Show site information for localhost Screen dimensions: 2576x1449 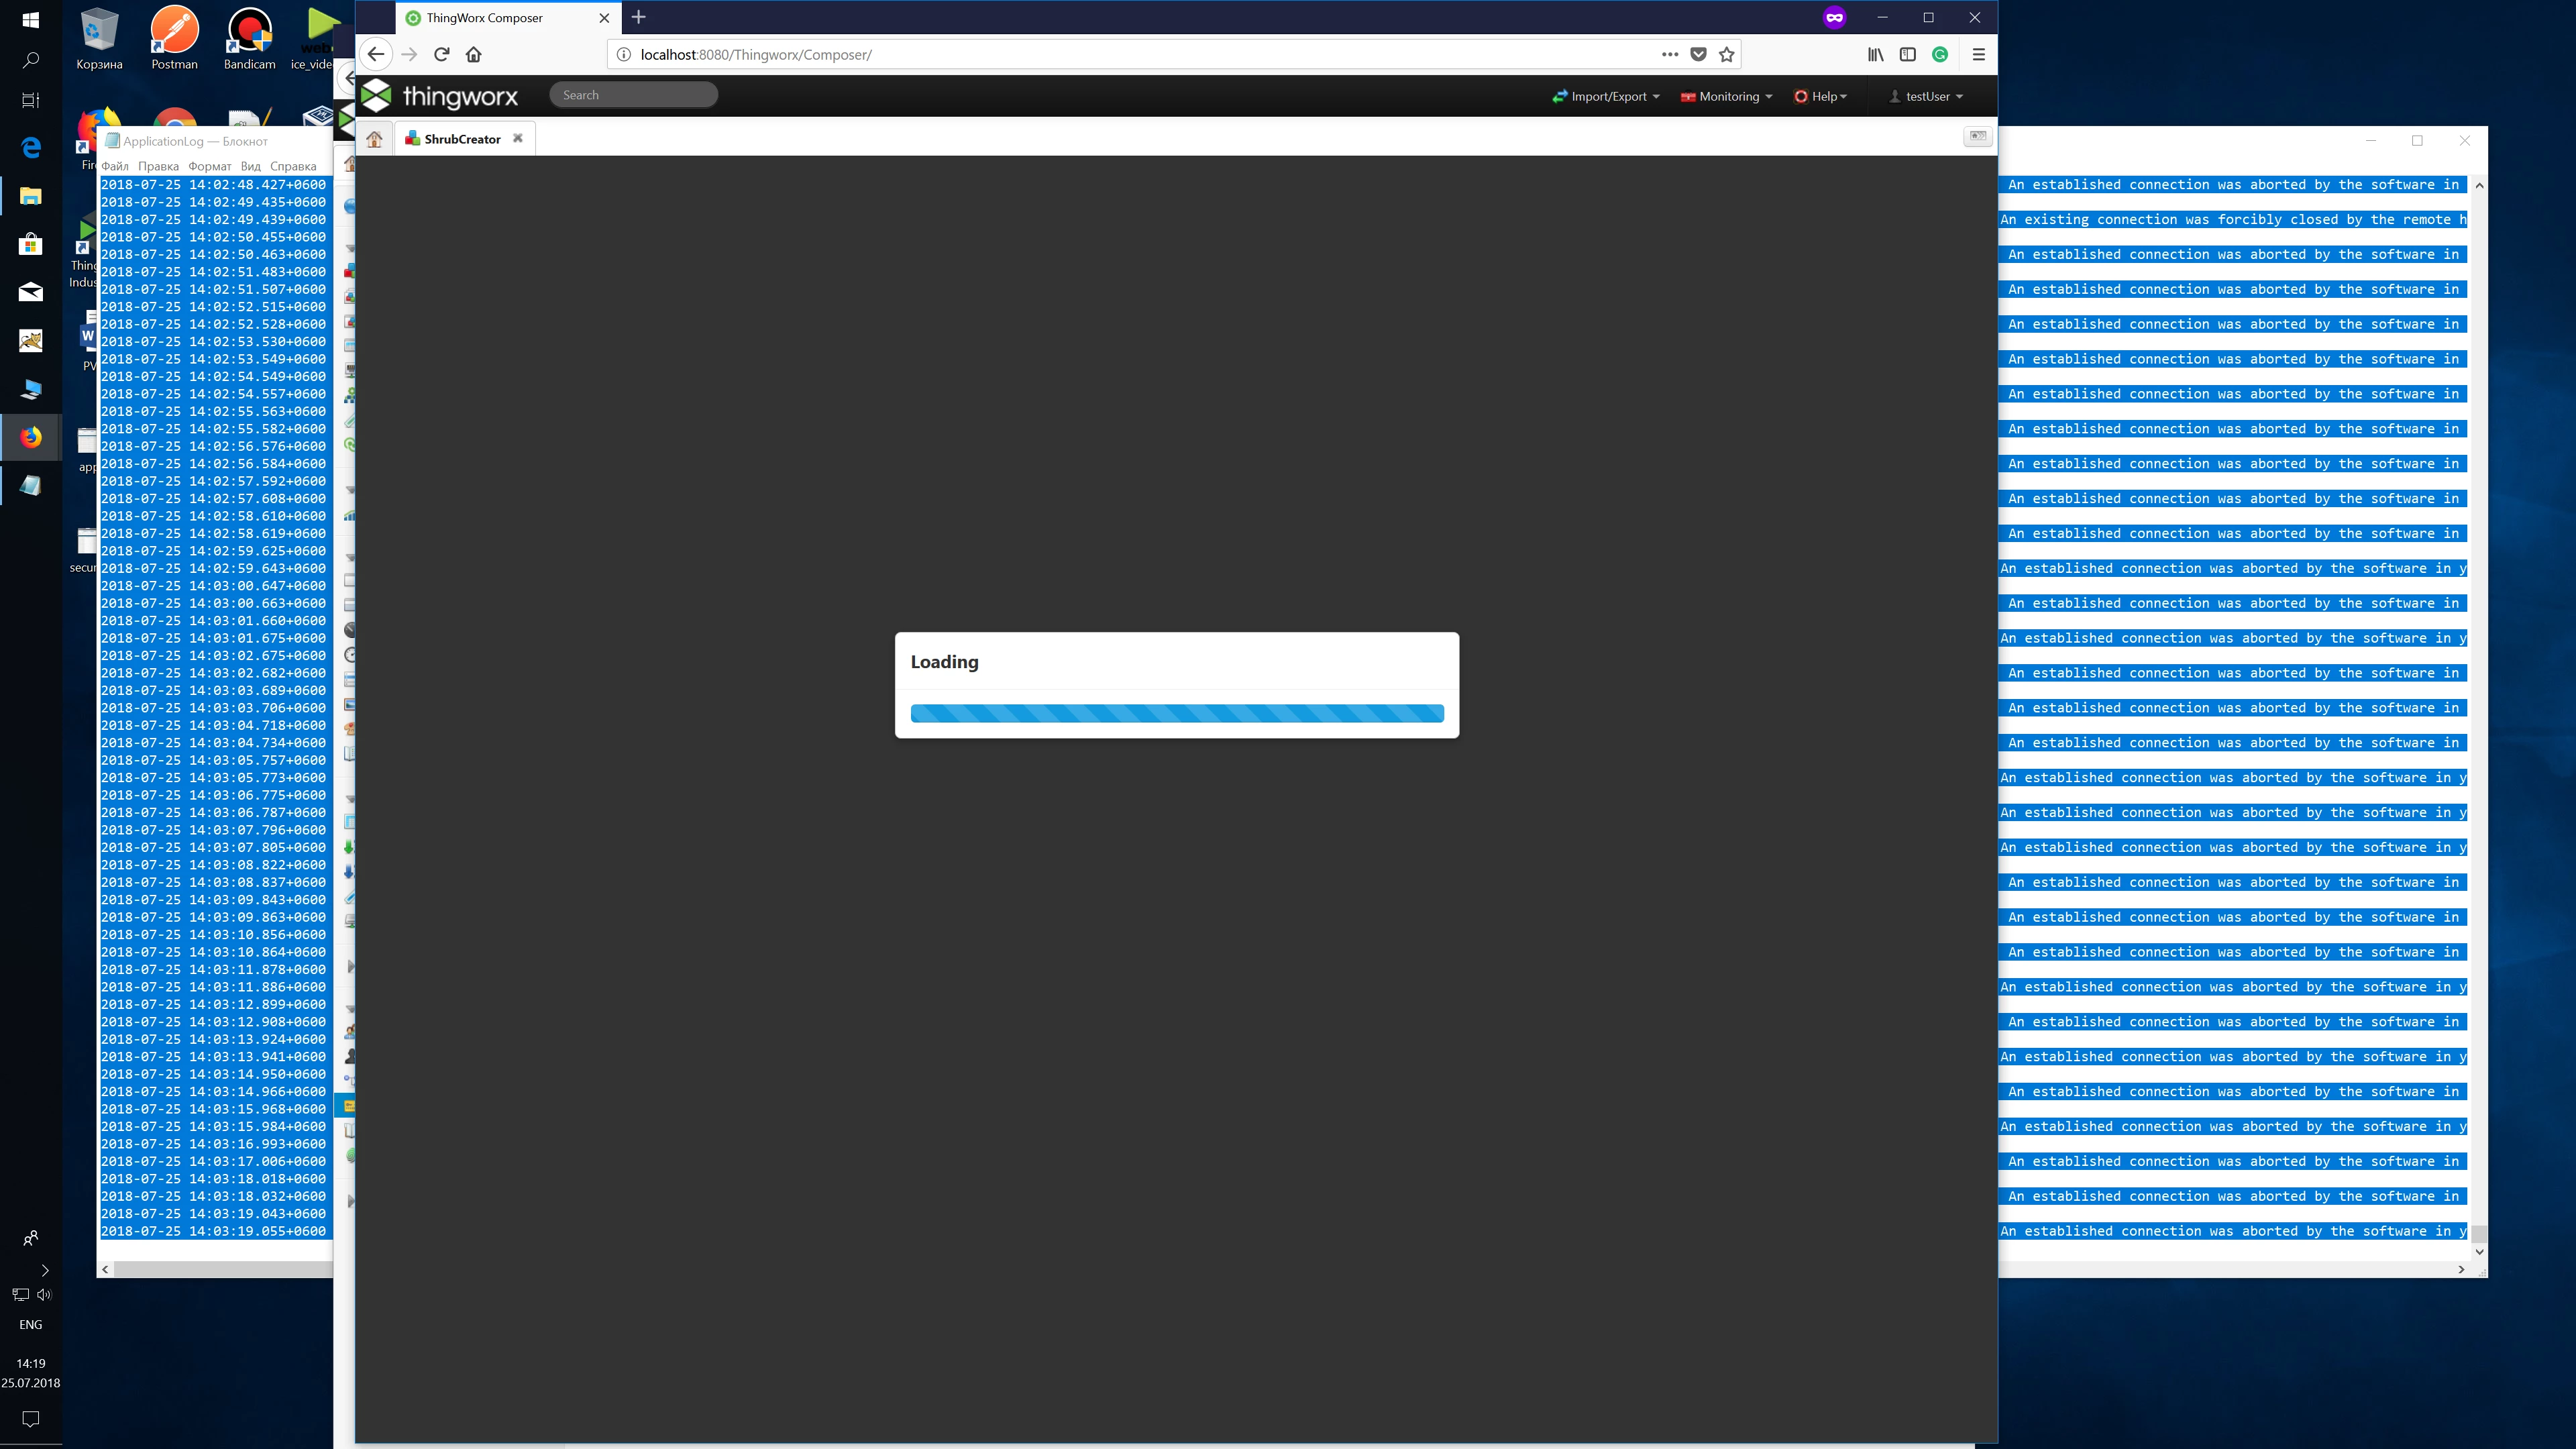623,54
